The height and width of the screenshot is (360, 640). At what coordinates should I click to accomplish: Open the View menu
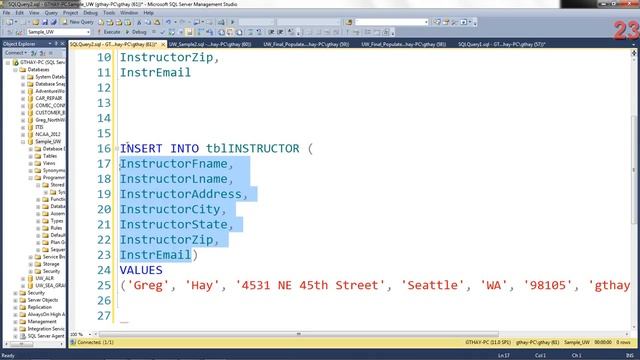(x=34, y=13)
